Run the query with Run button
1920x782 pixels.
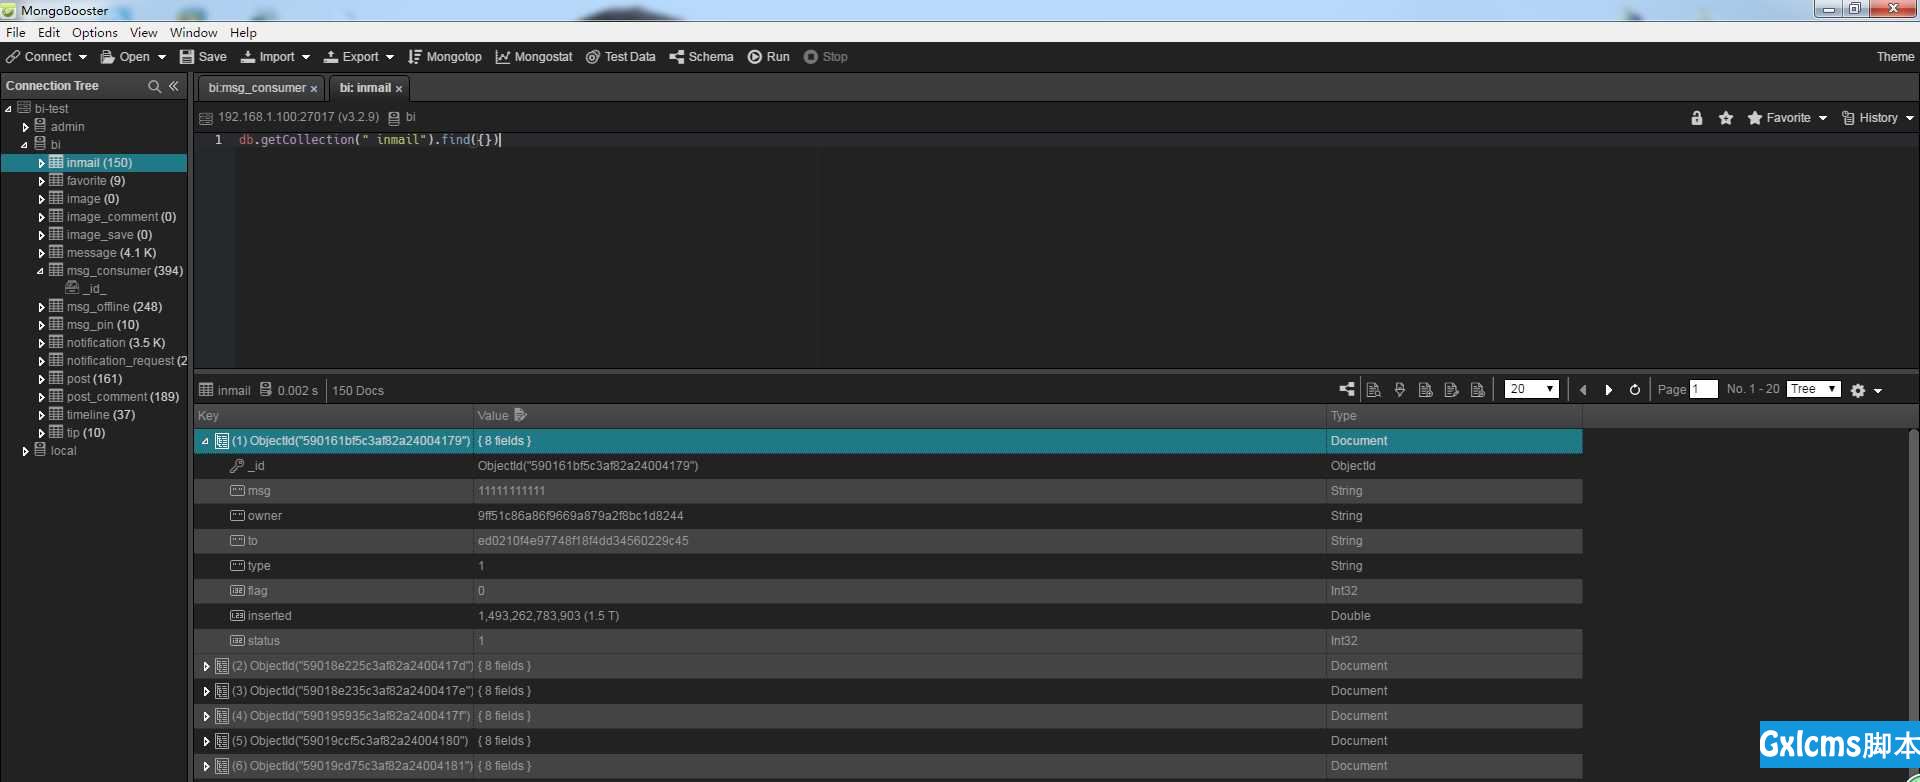point(769,57)
